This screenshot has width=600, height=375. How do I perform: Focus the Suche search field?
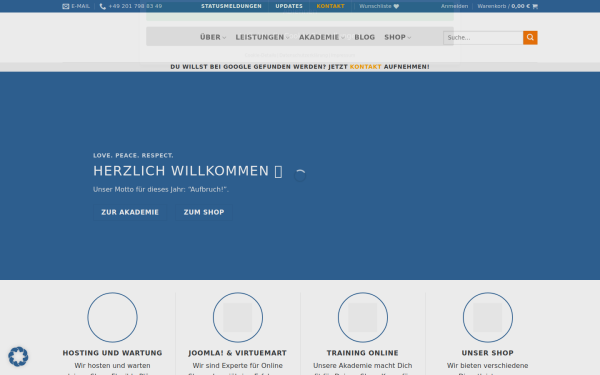point(483,38)
